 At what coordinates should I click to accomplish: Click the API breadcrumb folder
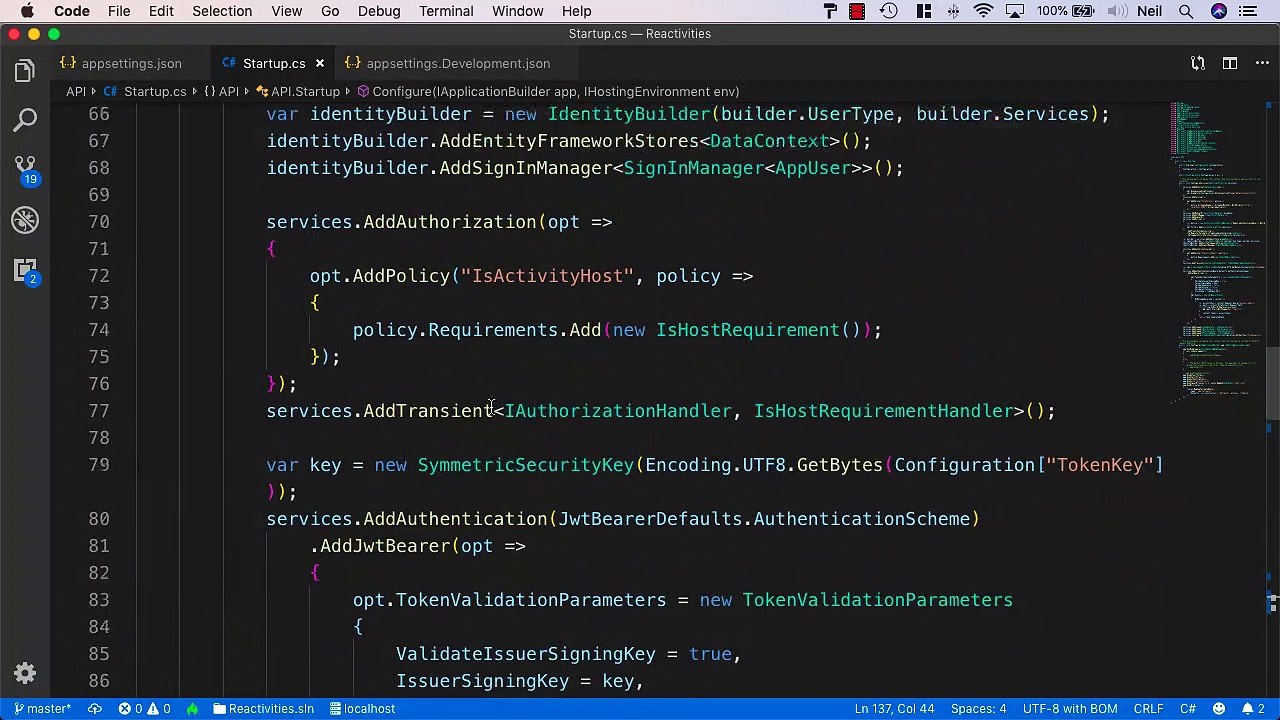[x=76, y=91]
